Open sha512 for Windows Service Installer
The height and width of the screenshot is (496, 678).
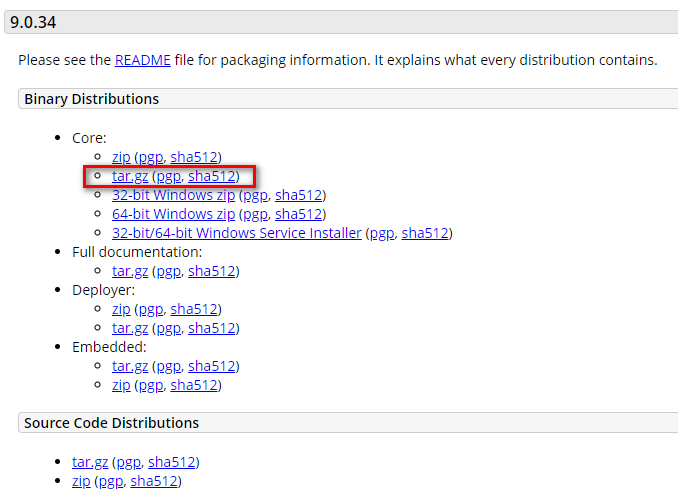click(425, 233)
